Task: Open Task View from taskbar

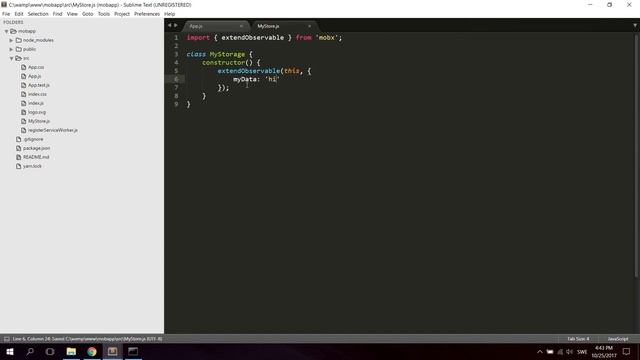Action: (x=50, y=351)
